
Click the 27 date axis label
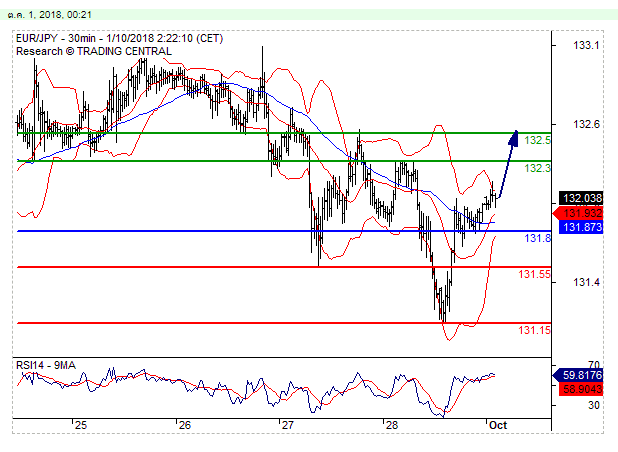288,426
